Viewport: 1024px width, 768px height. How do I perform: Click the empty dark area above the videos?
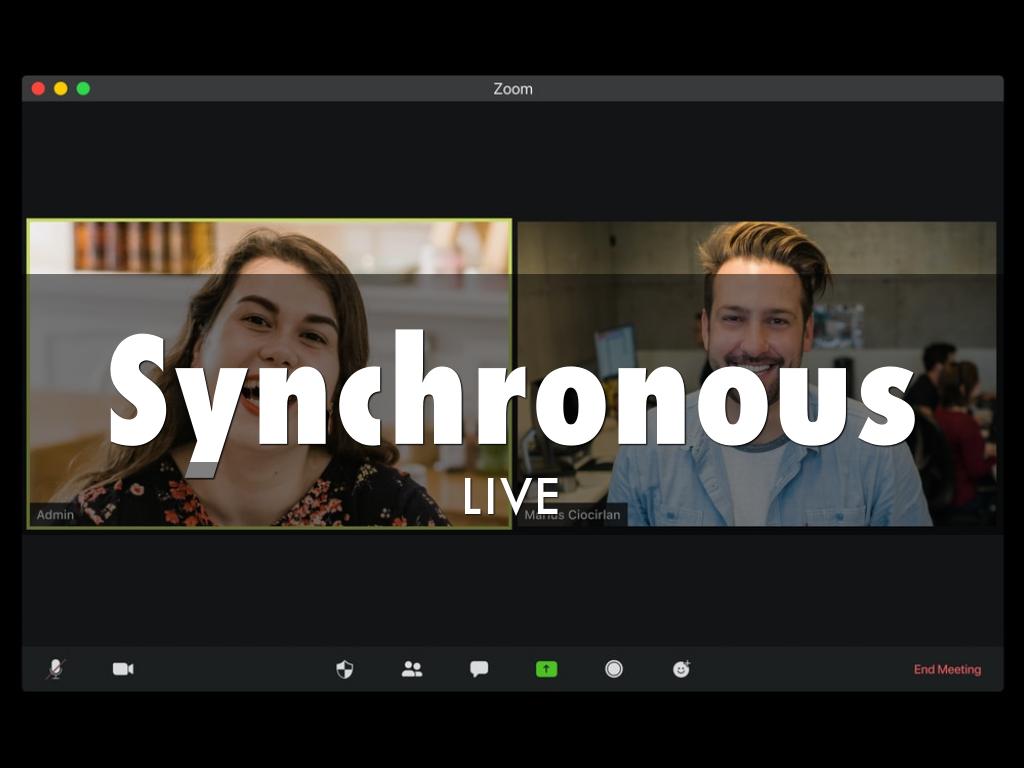point(512,160)
